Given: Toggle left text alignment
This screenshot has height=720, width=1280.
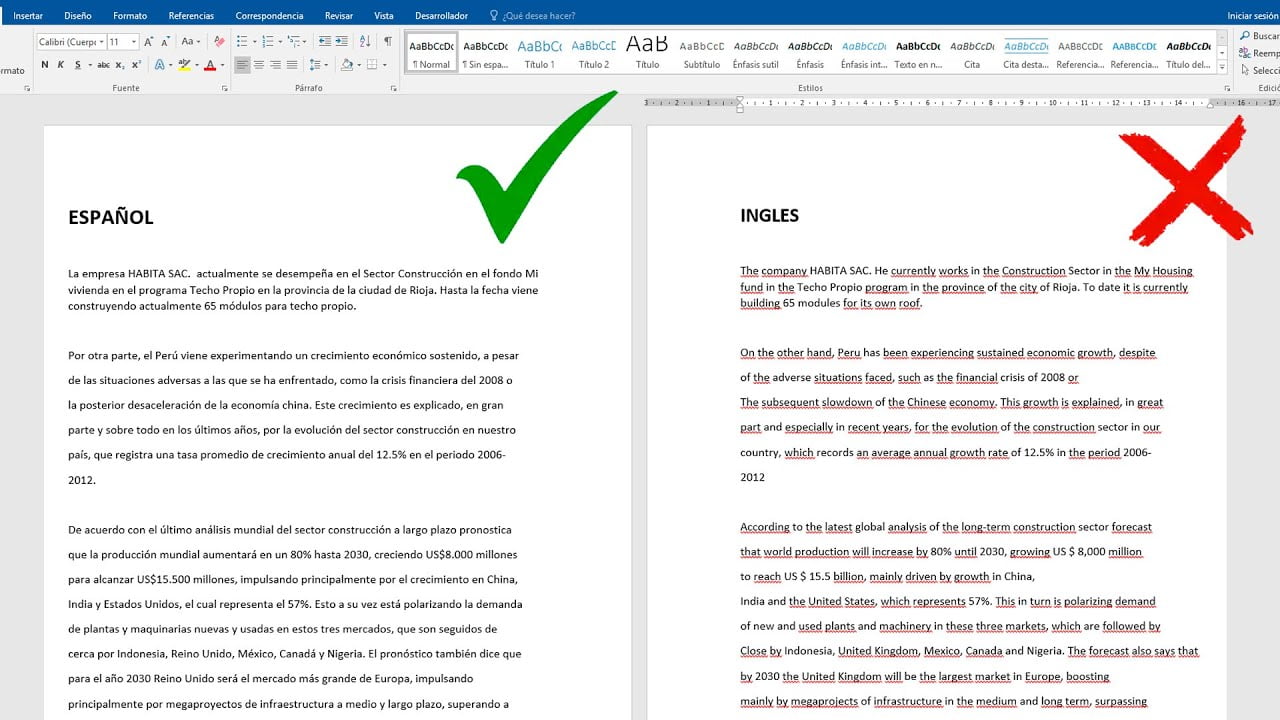Looking at the screenshot, I should click(x=243, y=65).
